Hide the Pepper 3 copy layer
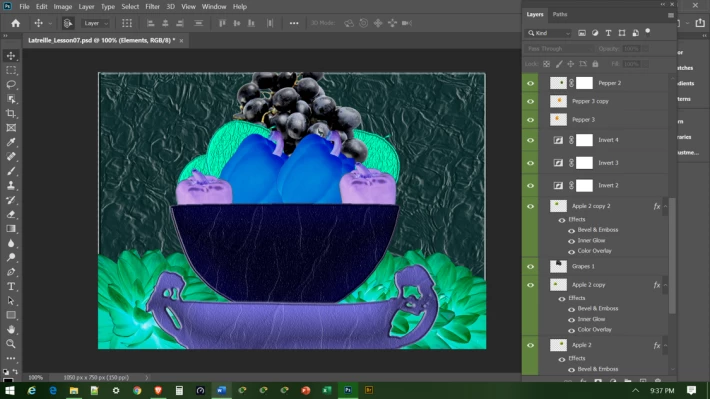This screenshot has width=710, height=399. 530,101
